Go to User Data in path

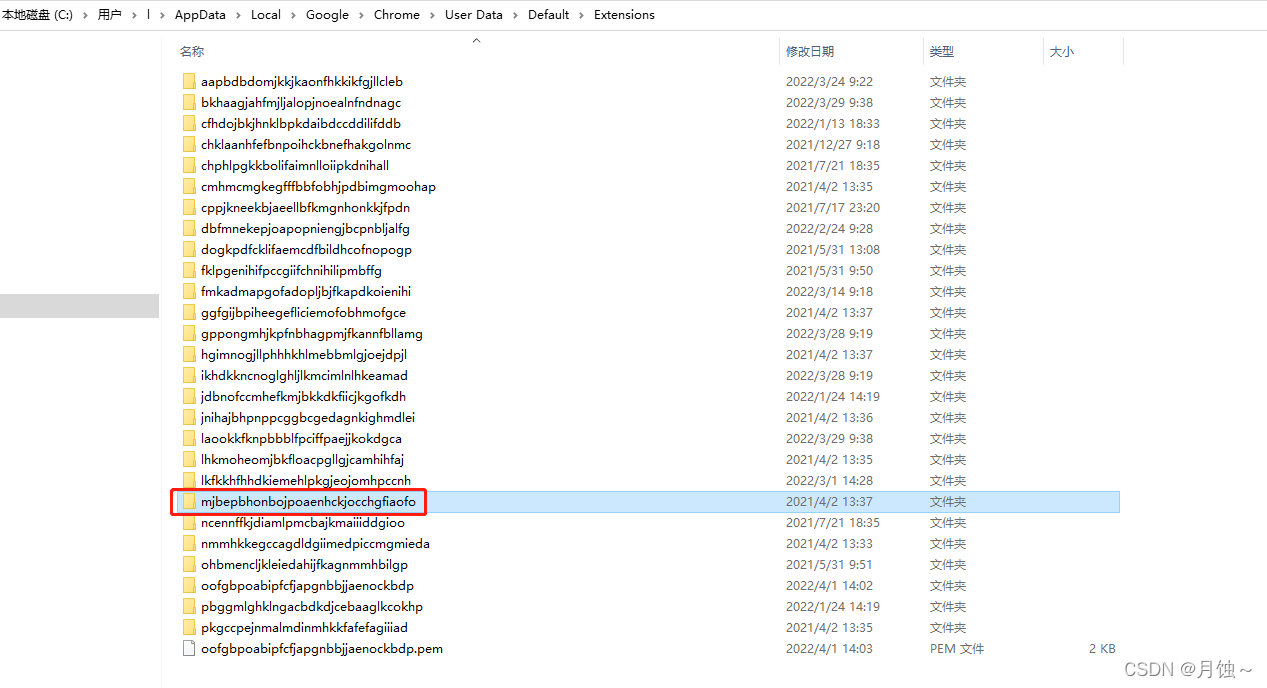point(474,15)
